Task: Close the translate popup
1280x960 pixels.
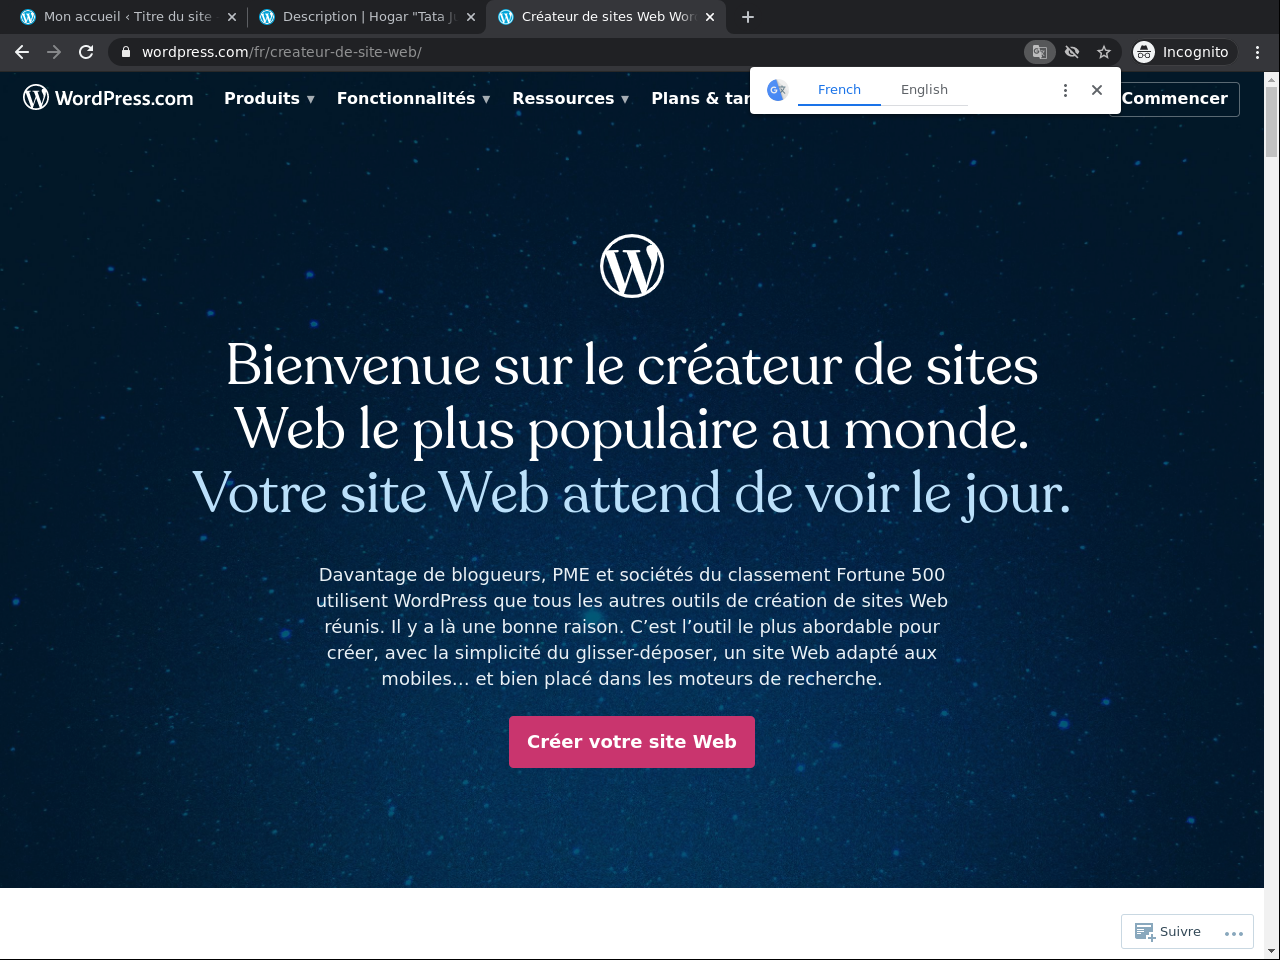Action: 1097,90
